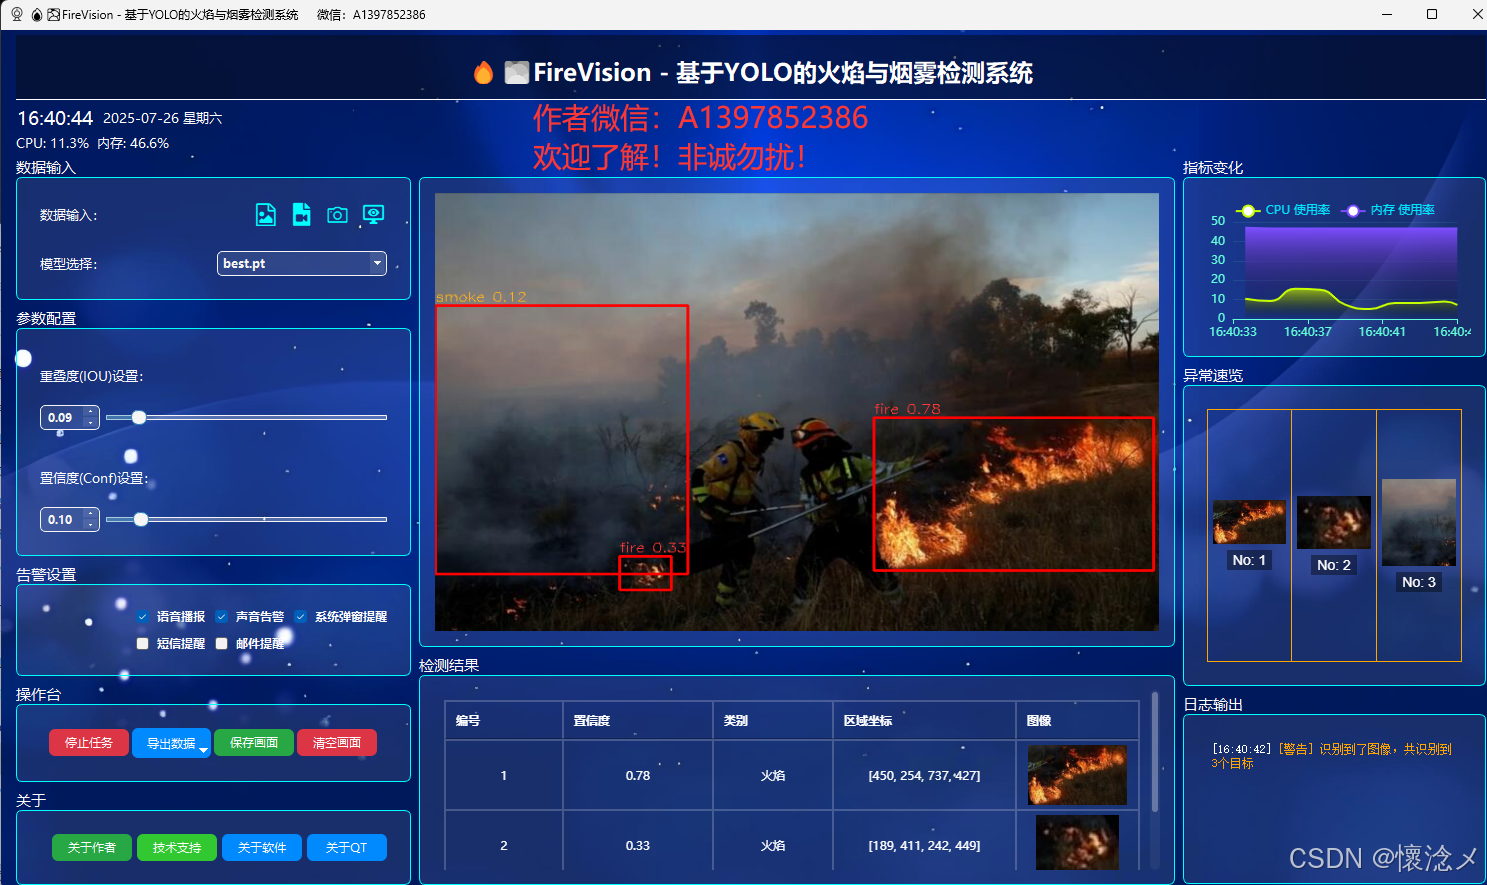Click the fire 0.33 detection box
Image resolution: width=1487 pixels, height=885 pixels.
pos(645,573)
